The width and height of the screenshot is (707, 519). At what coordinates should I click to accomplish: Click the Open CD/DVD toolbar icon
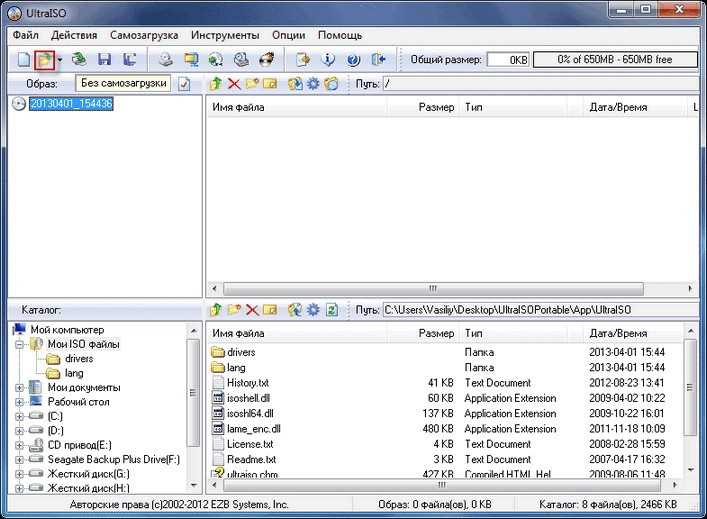tap(79, 59)
